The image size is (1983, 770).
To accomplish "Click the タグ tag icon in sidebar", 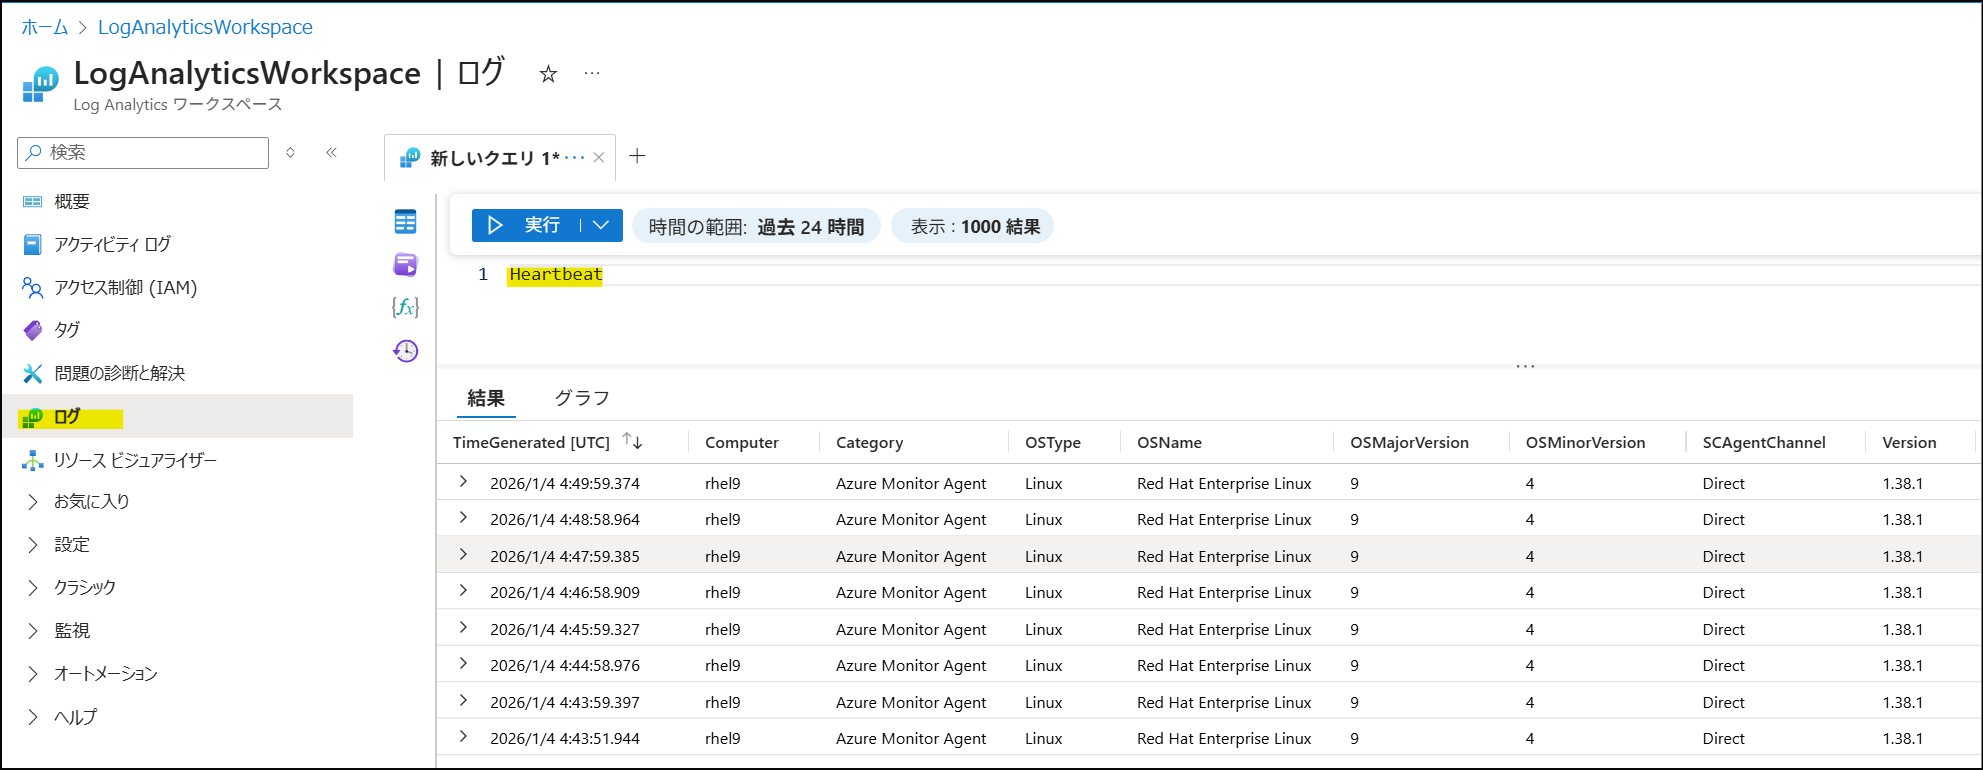I will [33, 330].
